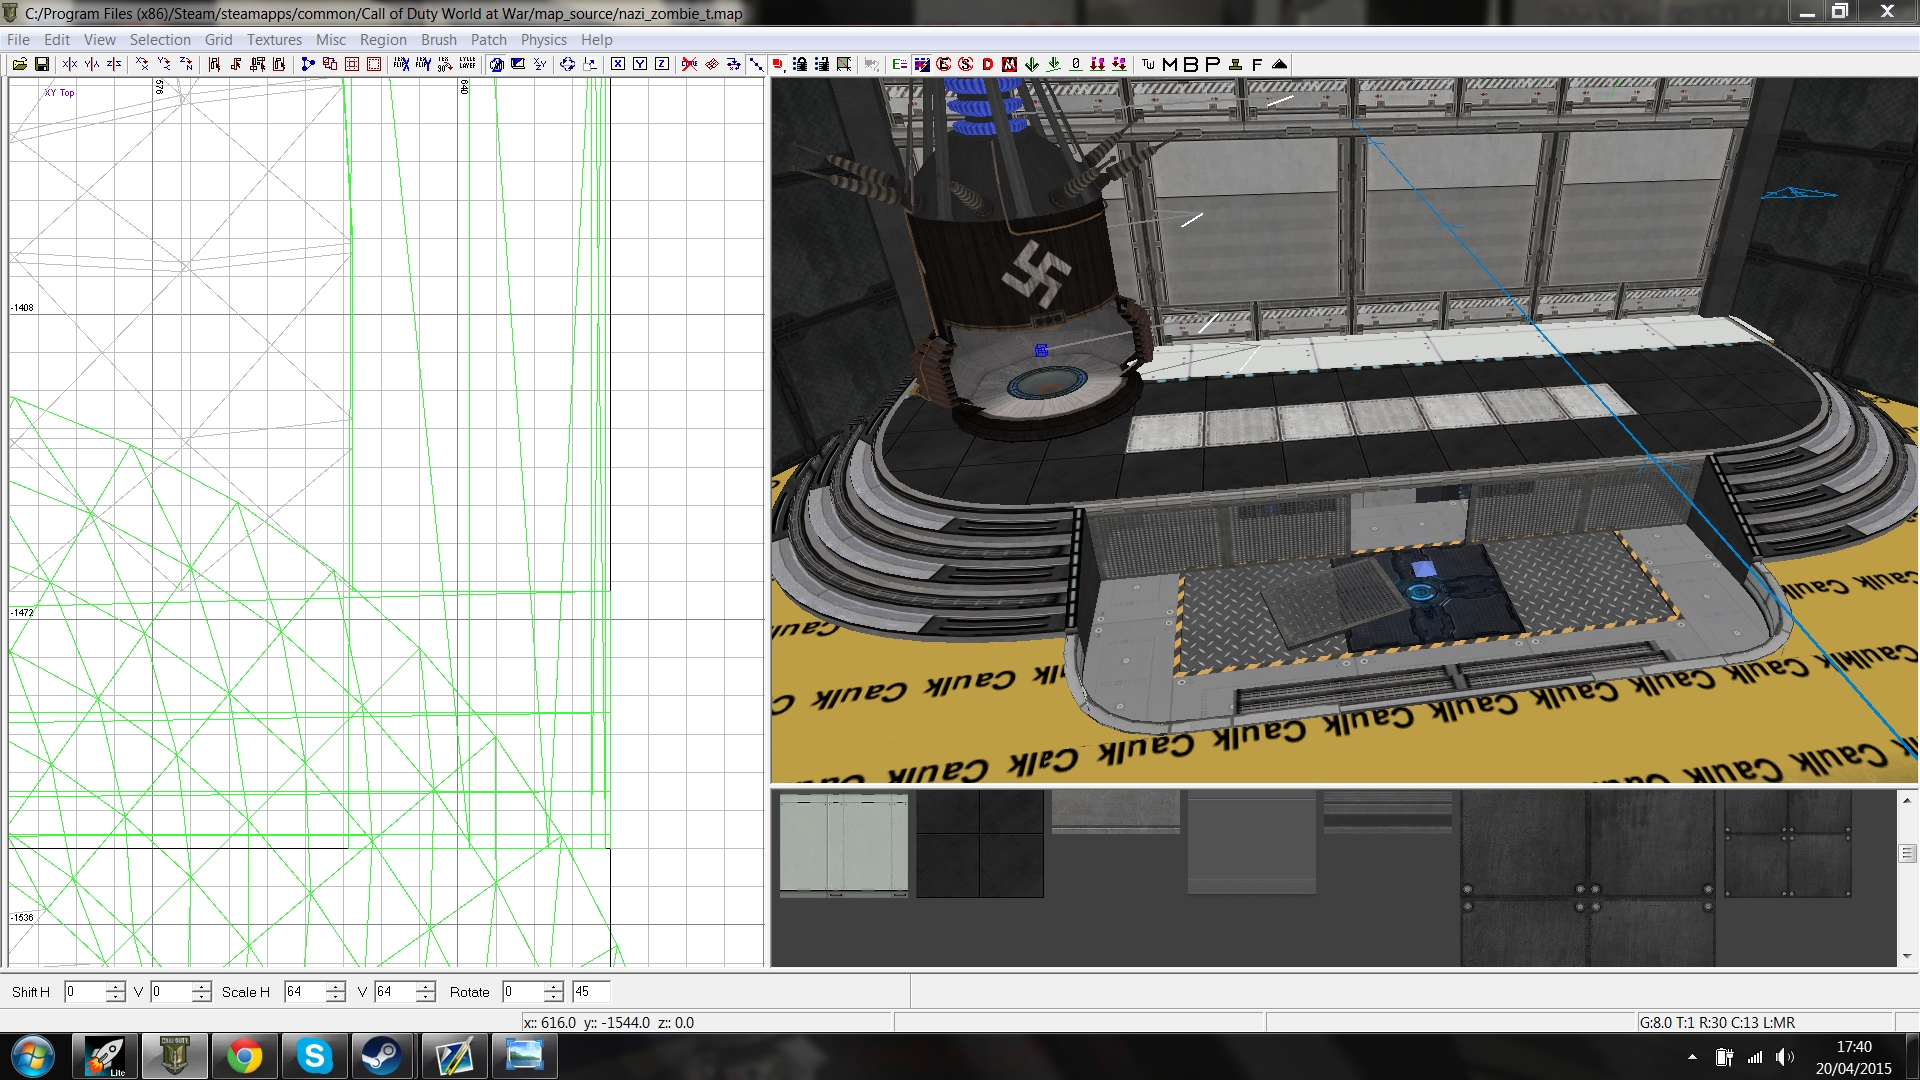The width and height of the screenshot is (1920, 1080).
Task: Flip selection along the X axis
Action: click(x=70, y=64)
